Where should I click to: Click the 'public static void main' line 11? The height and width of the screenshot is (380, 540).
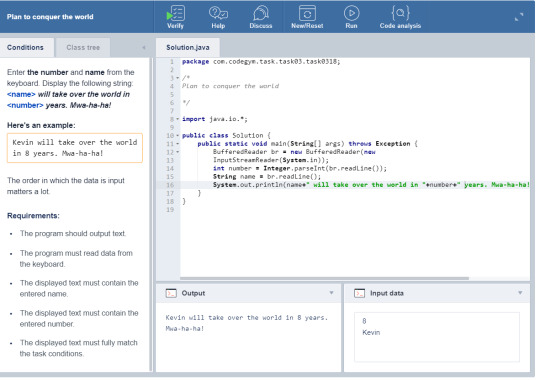(309, 144)
